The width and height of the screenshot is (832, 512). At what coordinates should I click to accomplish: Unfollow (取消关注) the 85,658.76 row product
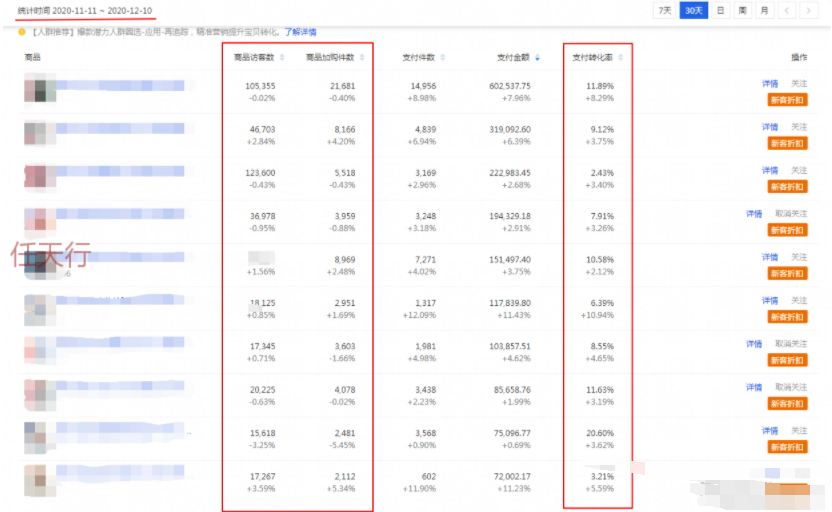(791, 387)
